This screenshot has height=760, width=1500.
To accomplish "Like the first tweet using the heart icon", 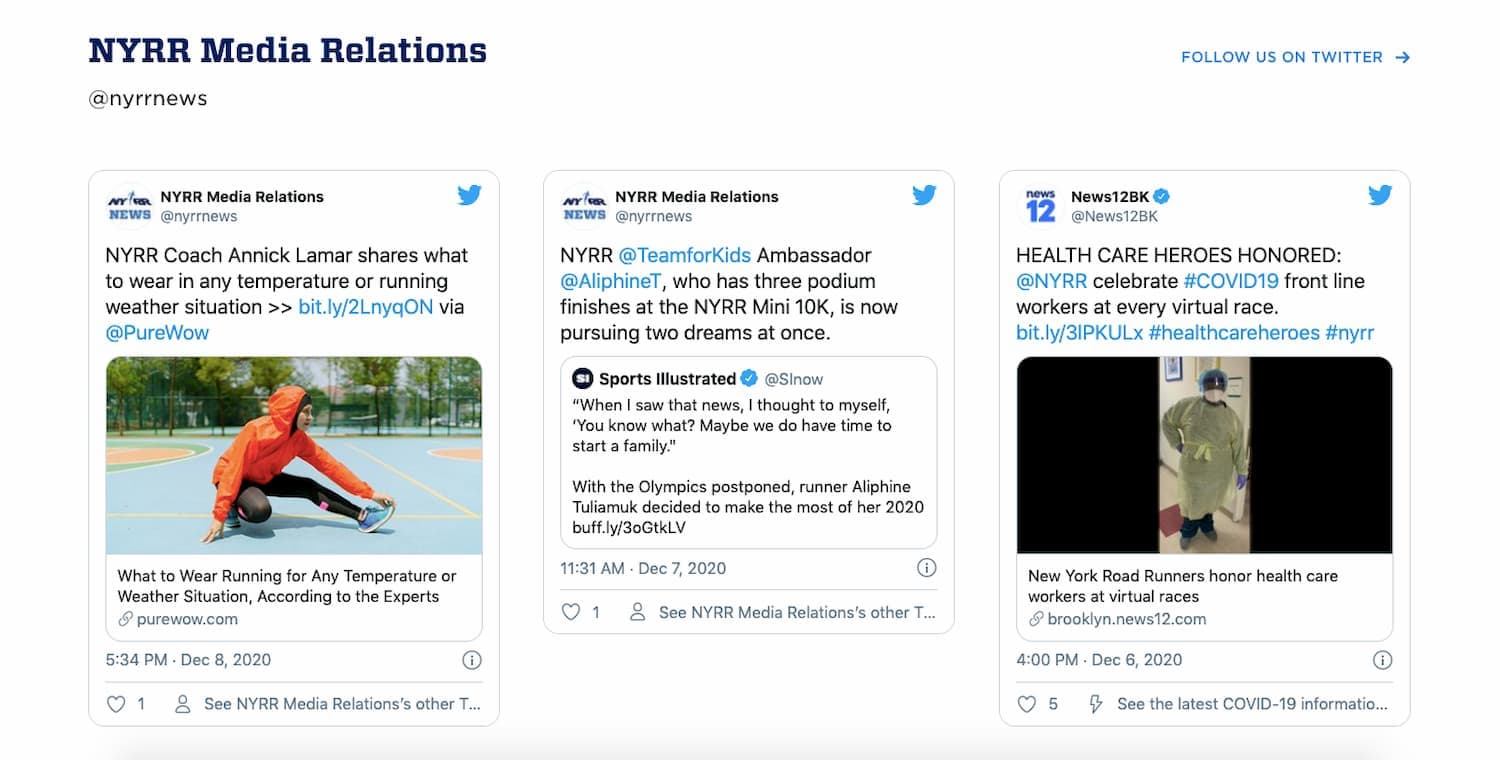I will click(115, 704).
